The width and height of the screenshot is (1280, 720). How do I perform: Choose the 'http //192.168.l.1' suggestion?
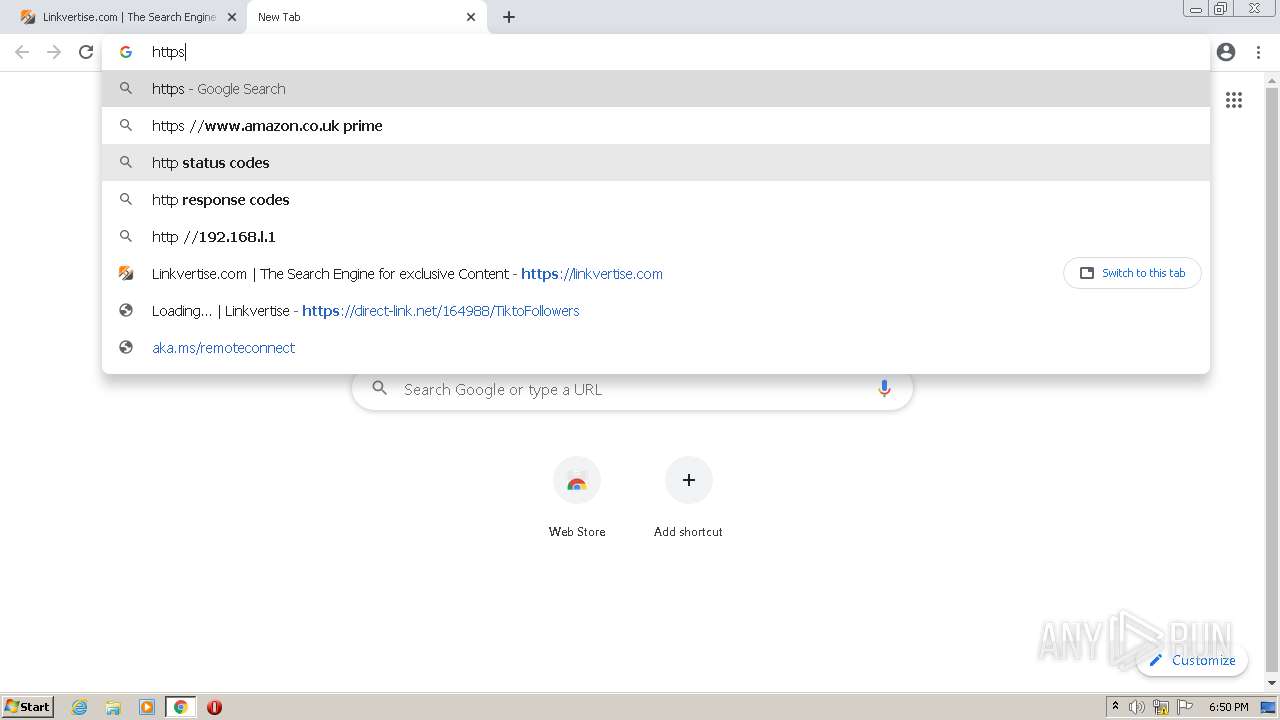tap(656, 237)
